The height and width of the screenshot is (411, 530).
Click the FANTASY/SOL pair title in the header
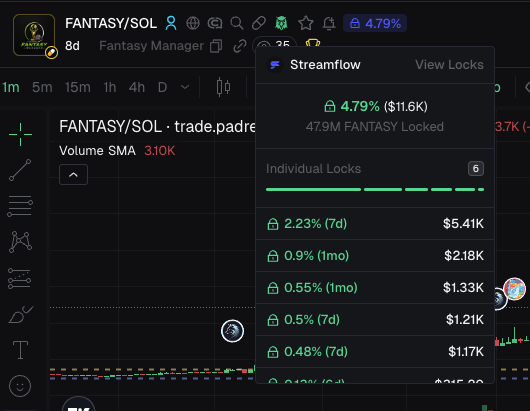tap(111, 23)
